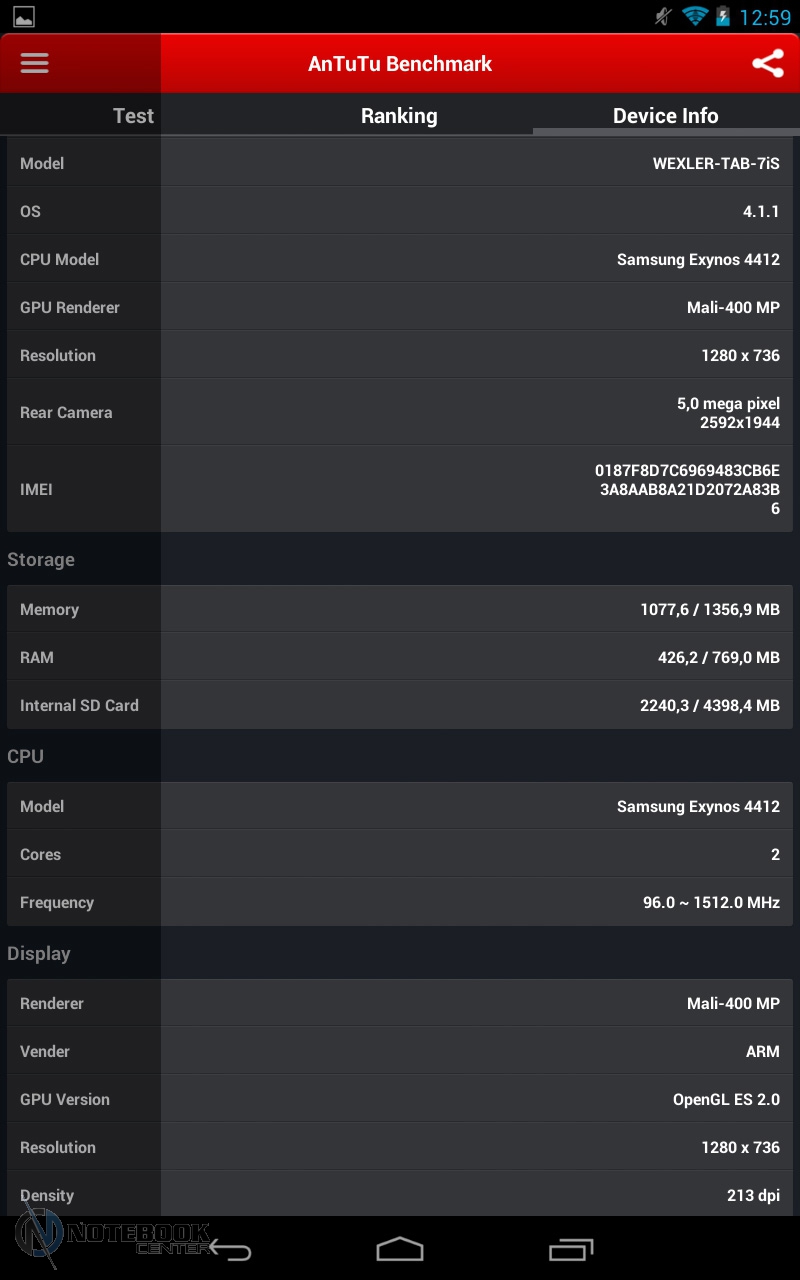Tap the Wi-Fi status icon
Screen dimensions: 800x1280
[694, 17]
